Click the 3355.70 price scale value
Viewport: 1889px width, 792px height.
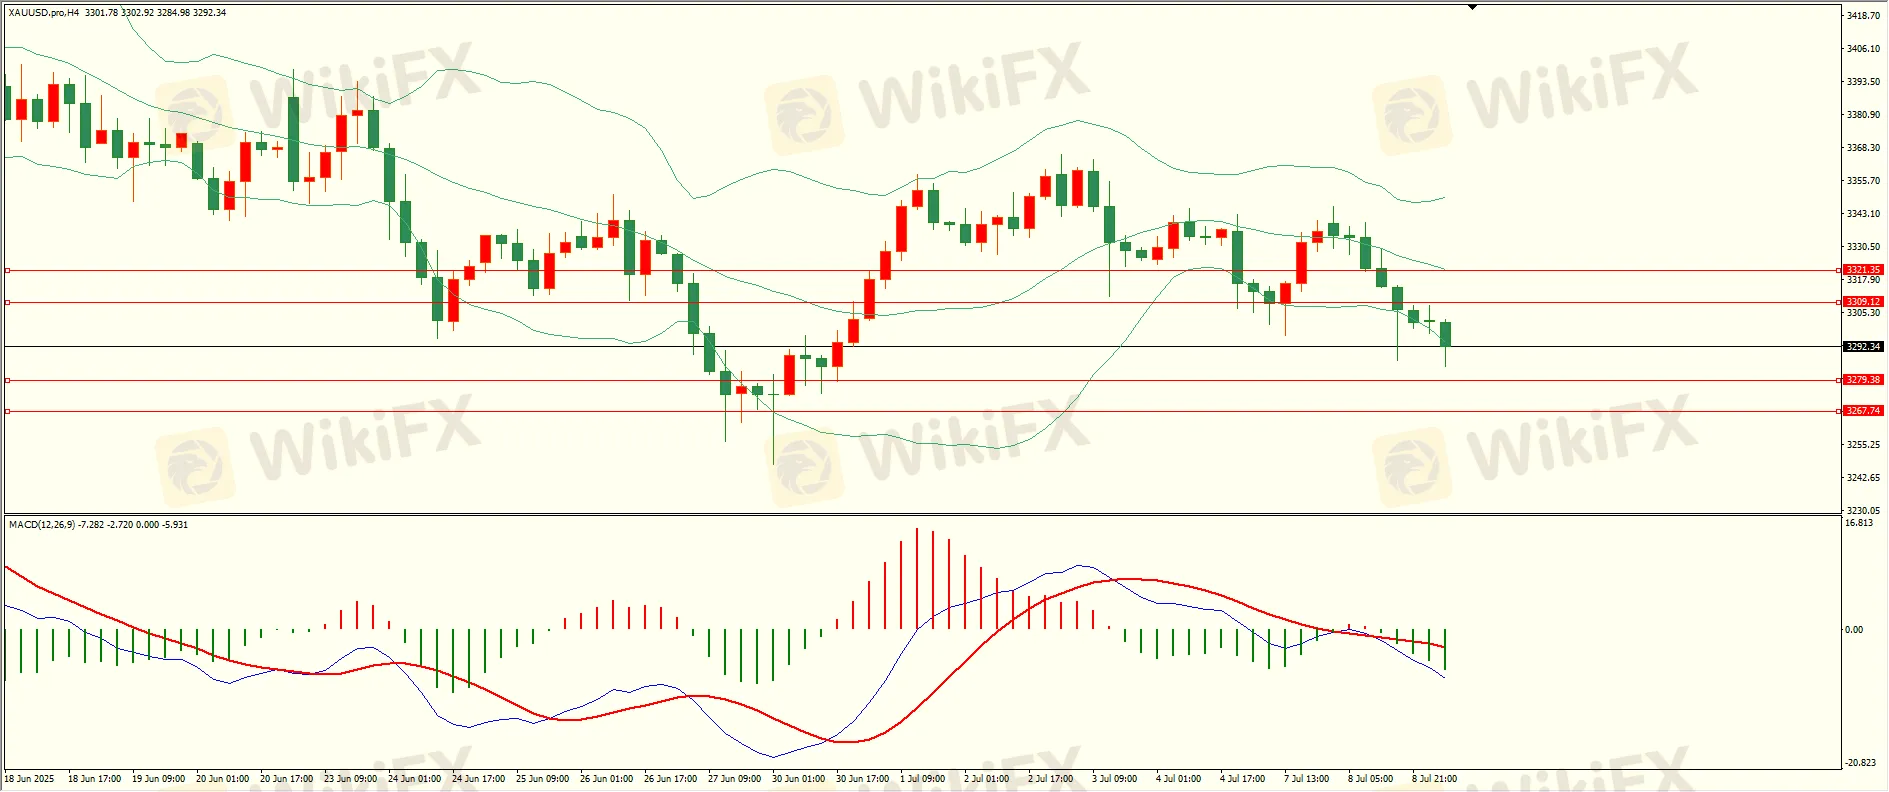point(1863,181)
